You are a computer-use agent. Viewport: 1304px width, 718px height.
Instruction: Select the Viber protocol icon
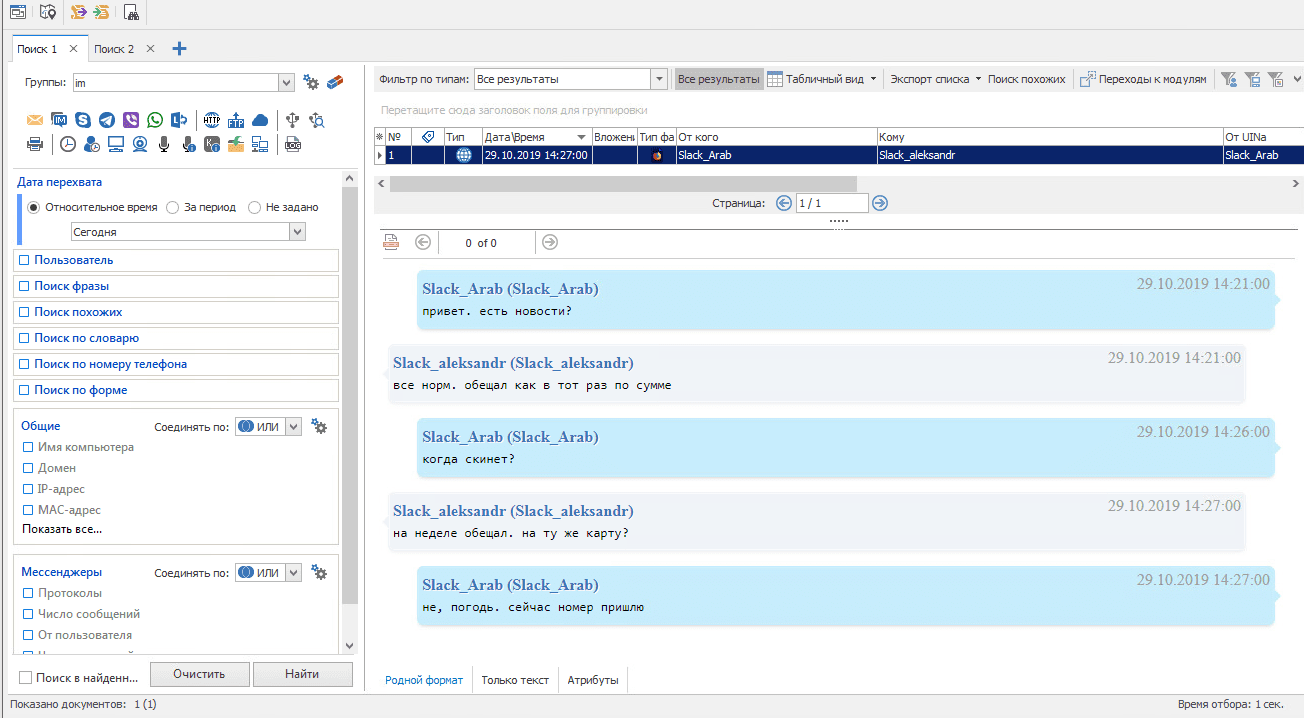131,120
